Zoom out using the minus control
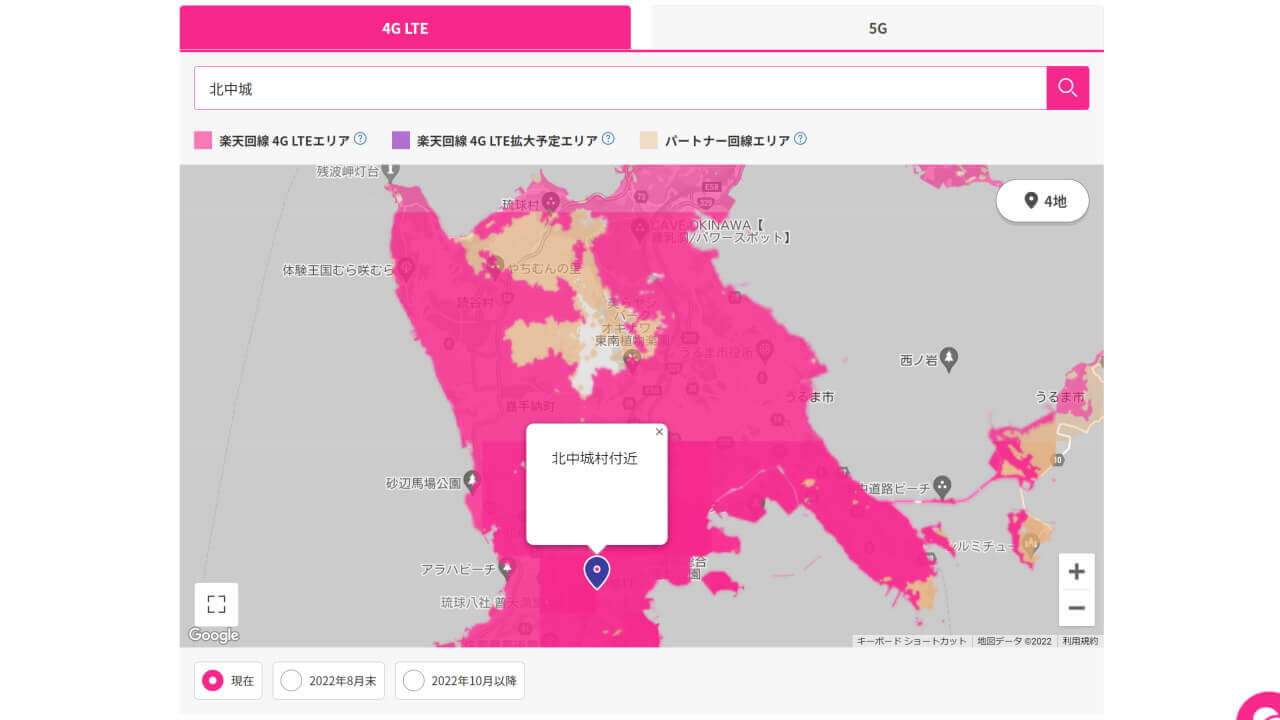Image resolution: width=1280 pixels, height=720 pixels. coord(1076,608)
